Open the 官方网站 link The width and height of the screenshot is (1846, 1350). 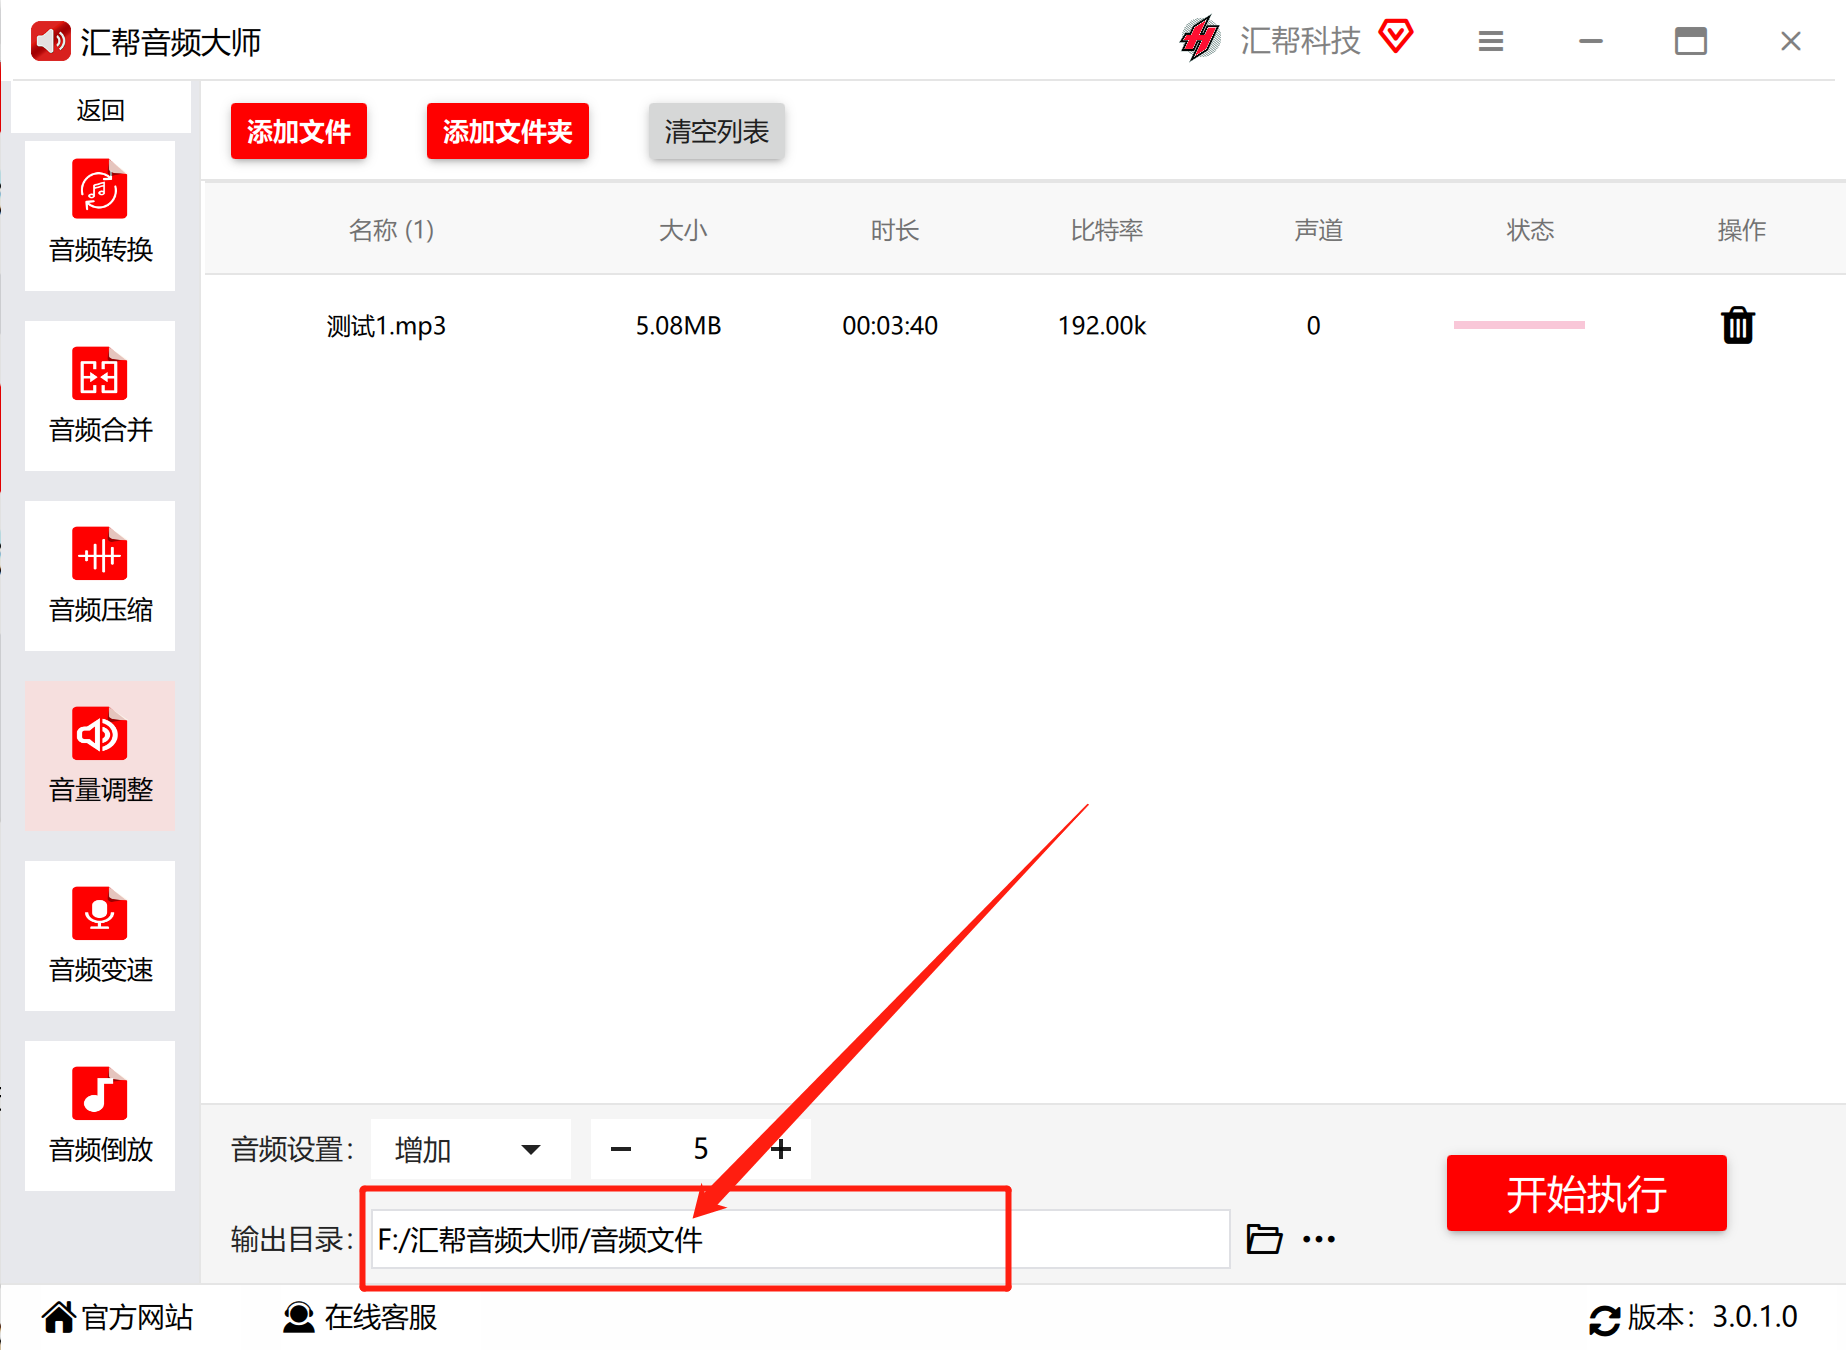pos(137,1317)
